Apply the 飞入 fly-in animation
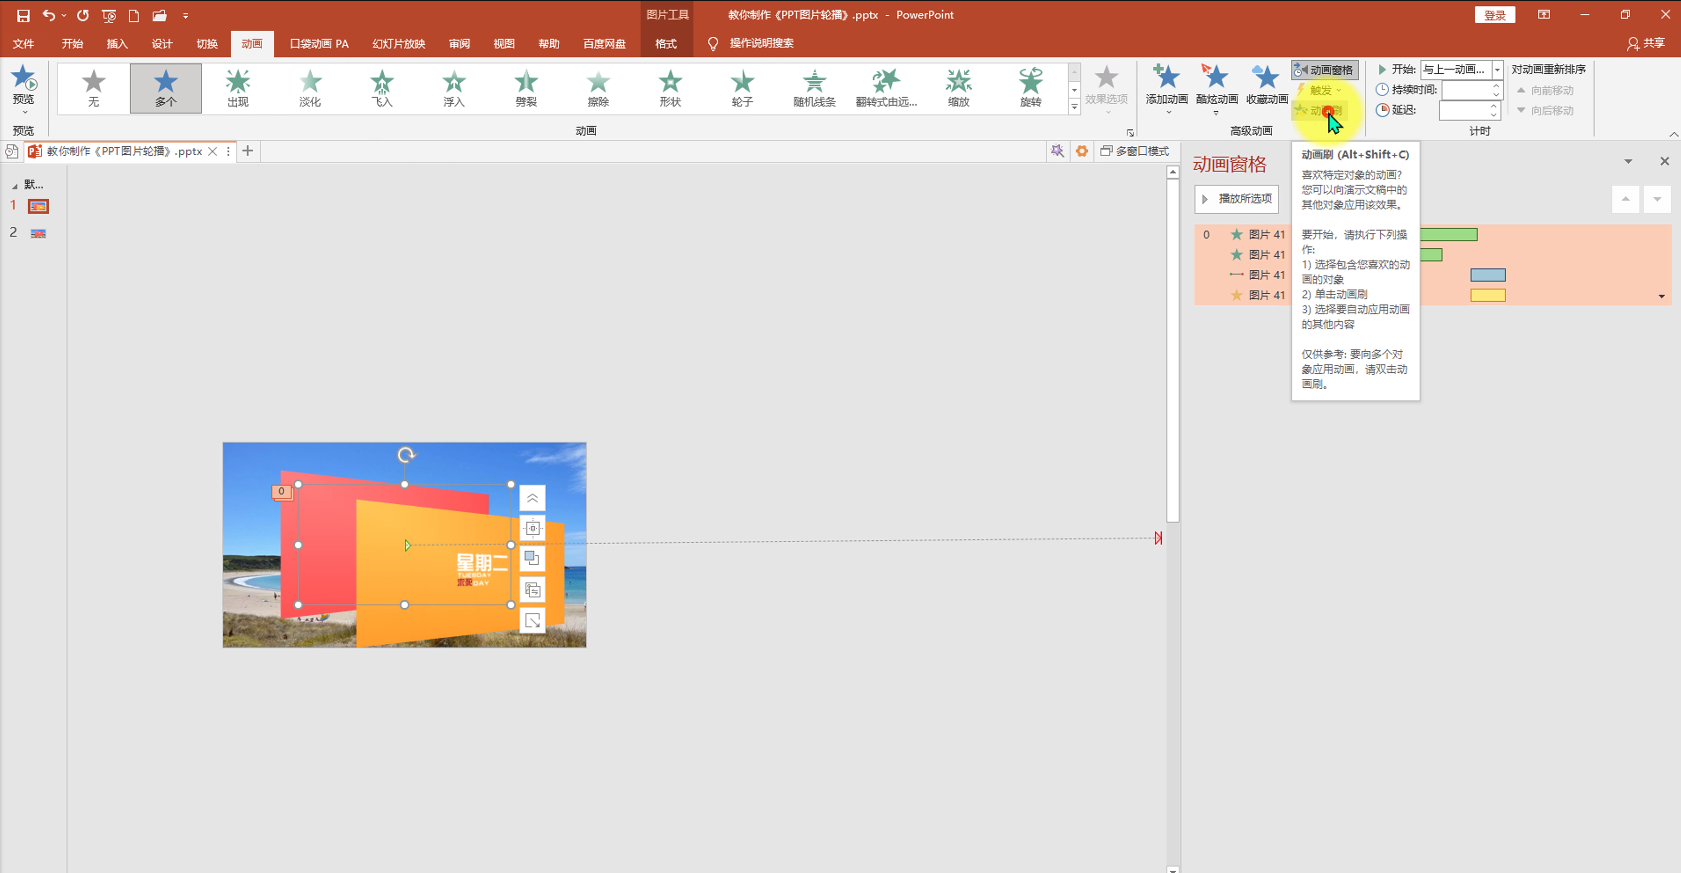 [x=382, y=88]
